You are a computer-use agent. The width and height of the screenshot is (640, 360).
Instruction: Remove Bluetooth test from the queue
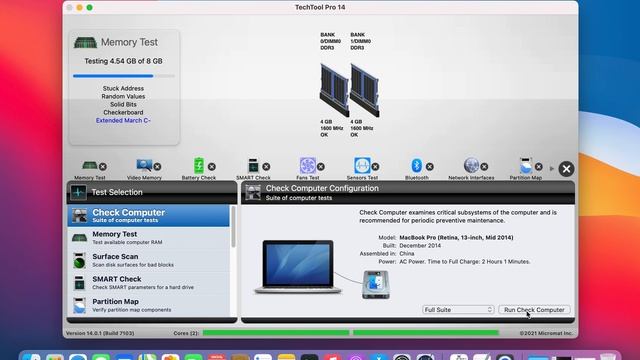click(x=429, y=167)
